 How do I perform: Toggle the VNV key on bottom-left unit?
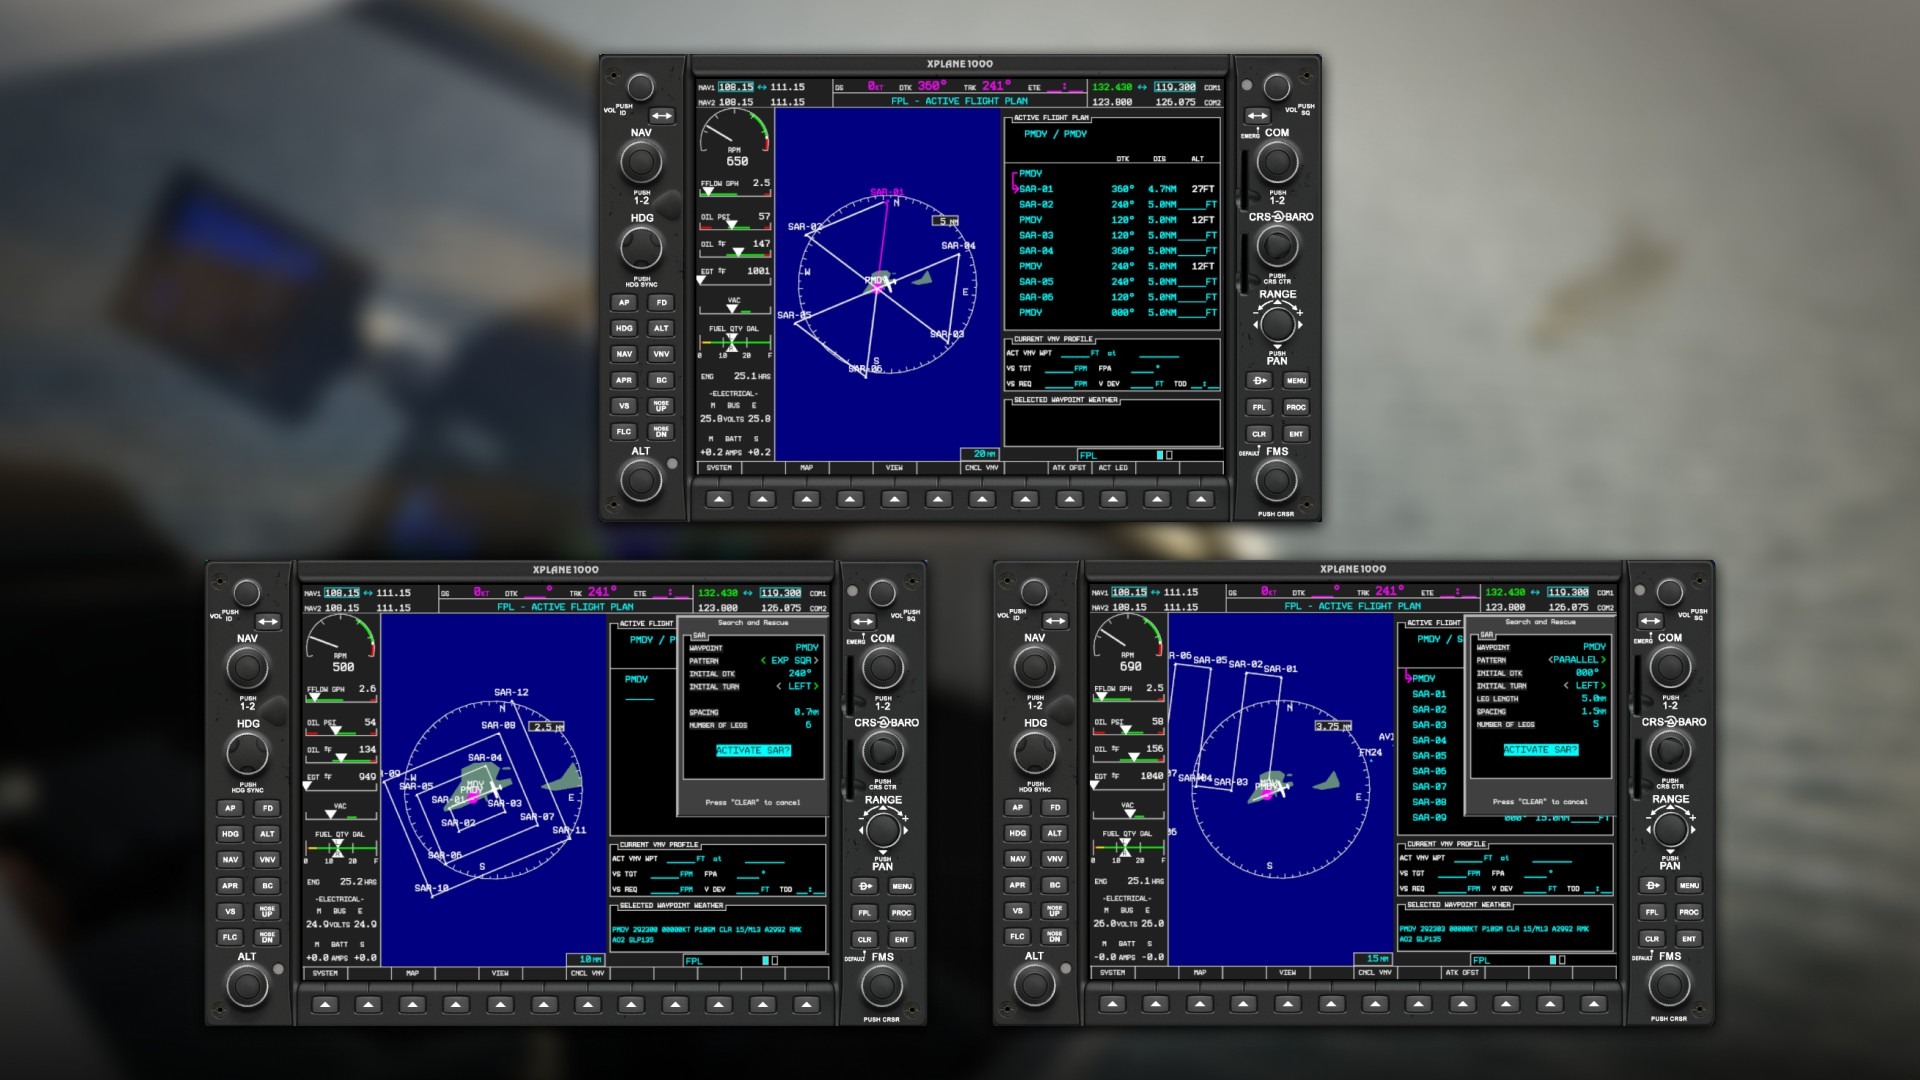267,859
